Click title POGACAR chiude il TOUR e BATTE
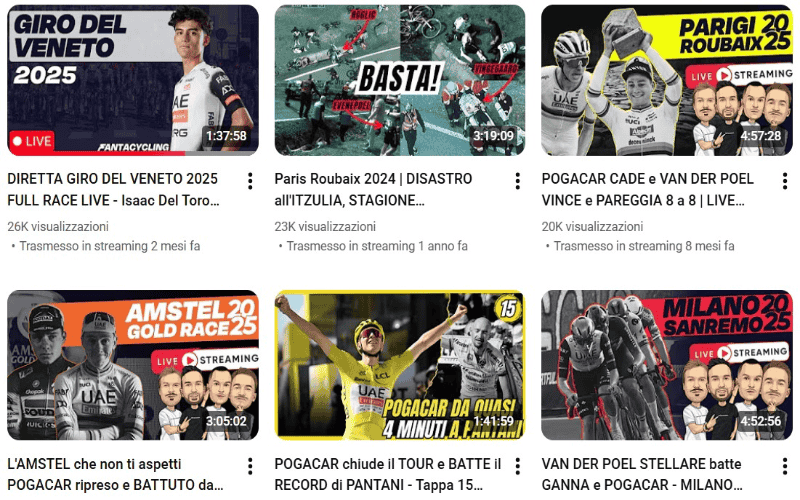The width and height of the screenshot is (800, 500). click(x=388, y=474)
